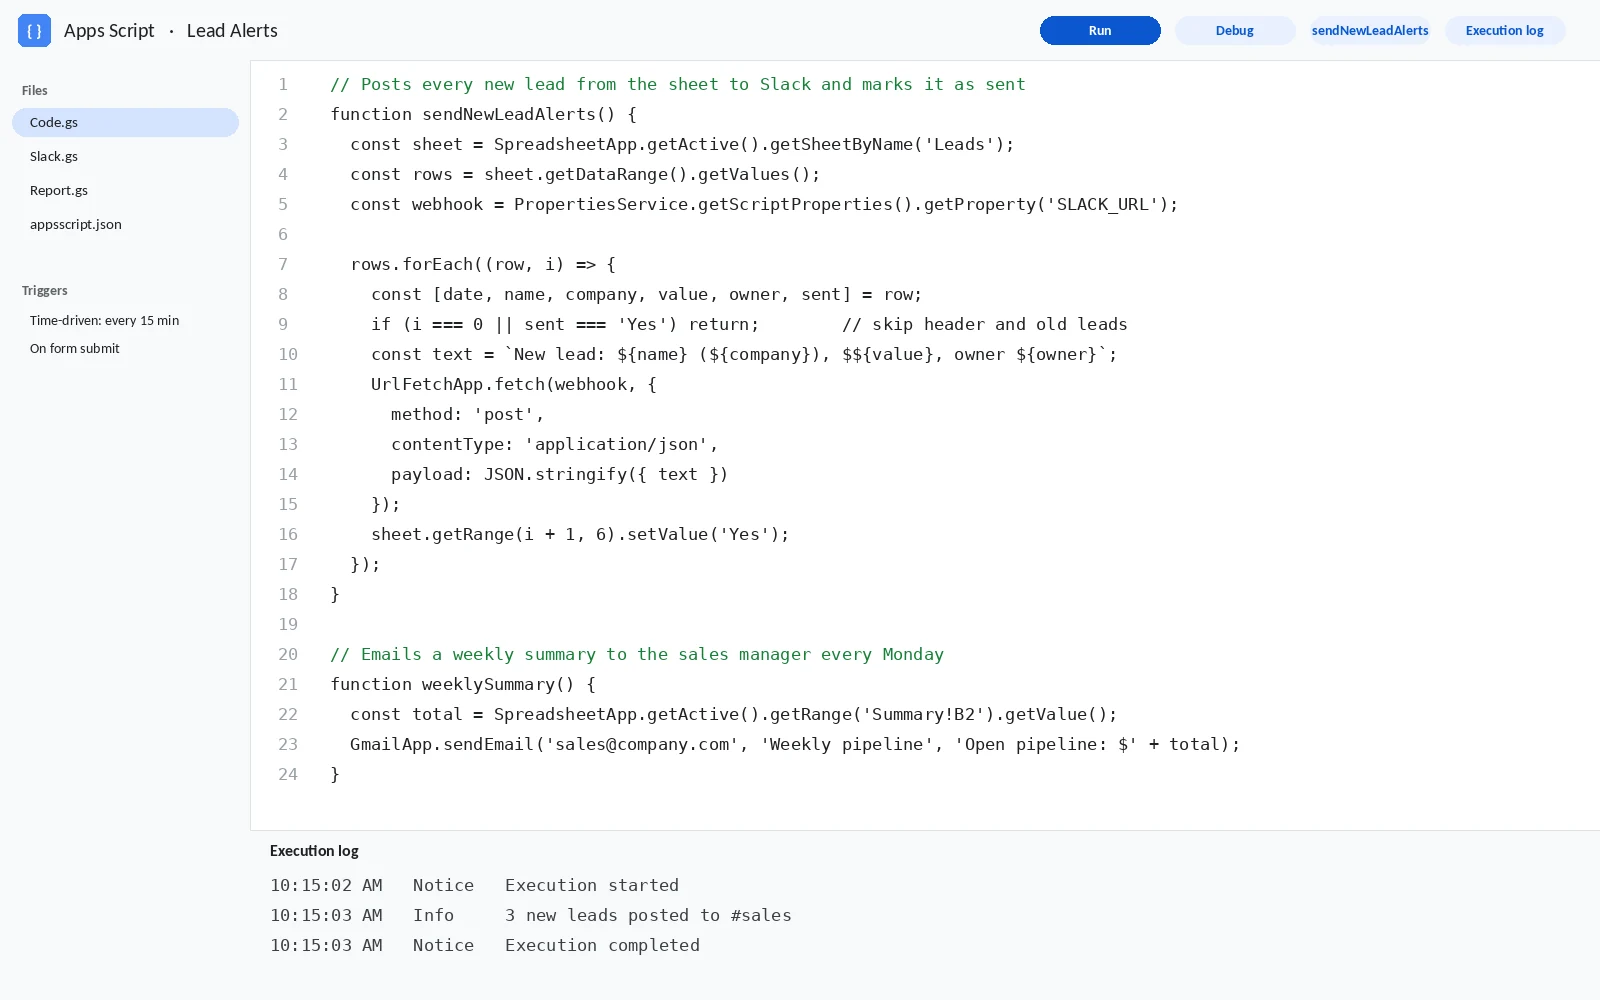This screenshot has height=1000, width=1600.
Task: Click the method: 'post' line
Action: [468, 414]
